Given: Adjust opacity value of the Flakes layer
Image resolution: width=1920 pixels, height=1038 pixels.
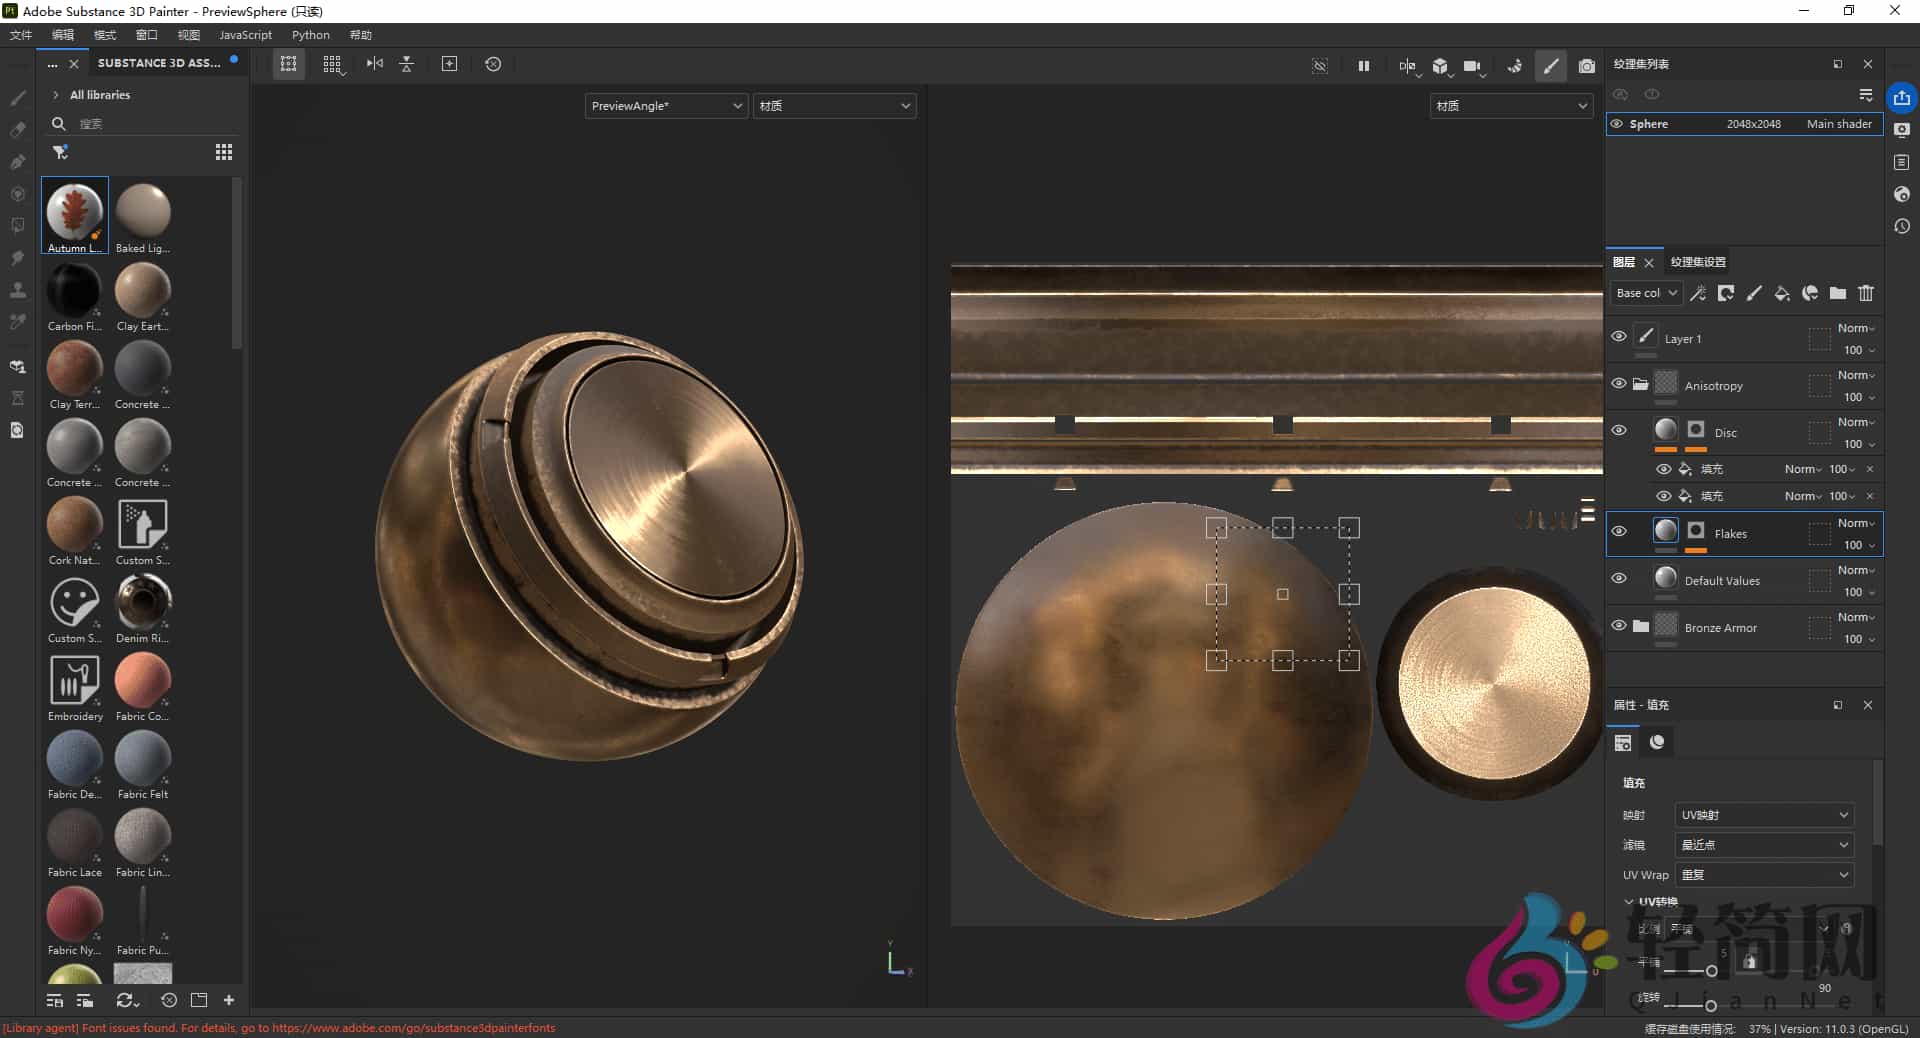Looking at the screenshot, I should [1853, 545].
